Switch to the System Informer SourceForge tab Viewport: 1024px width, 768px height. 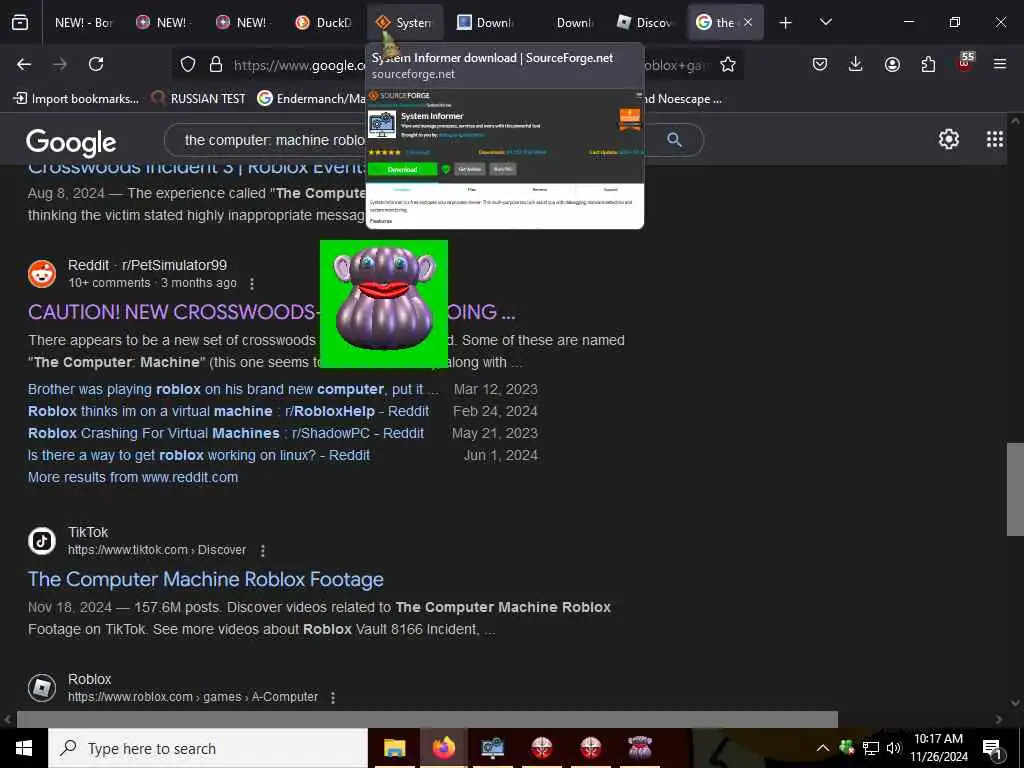404,22
